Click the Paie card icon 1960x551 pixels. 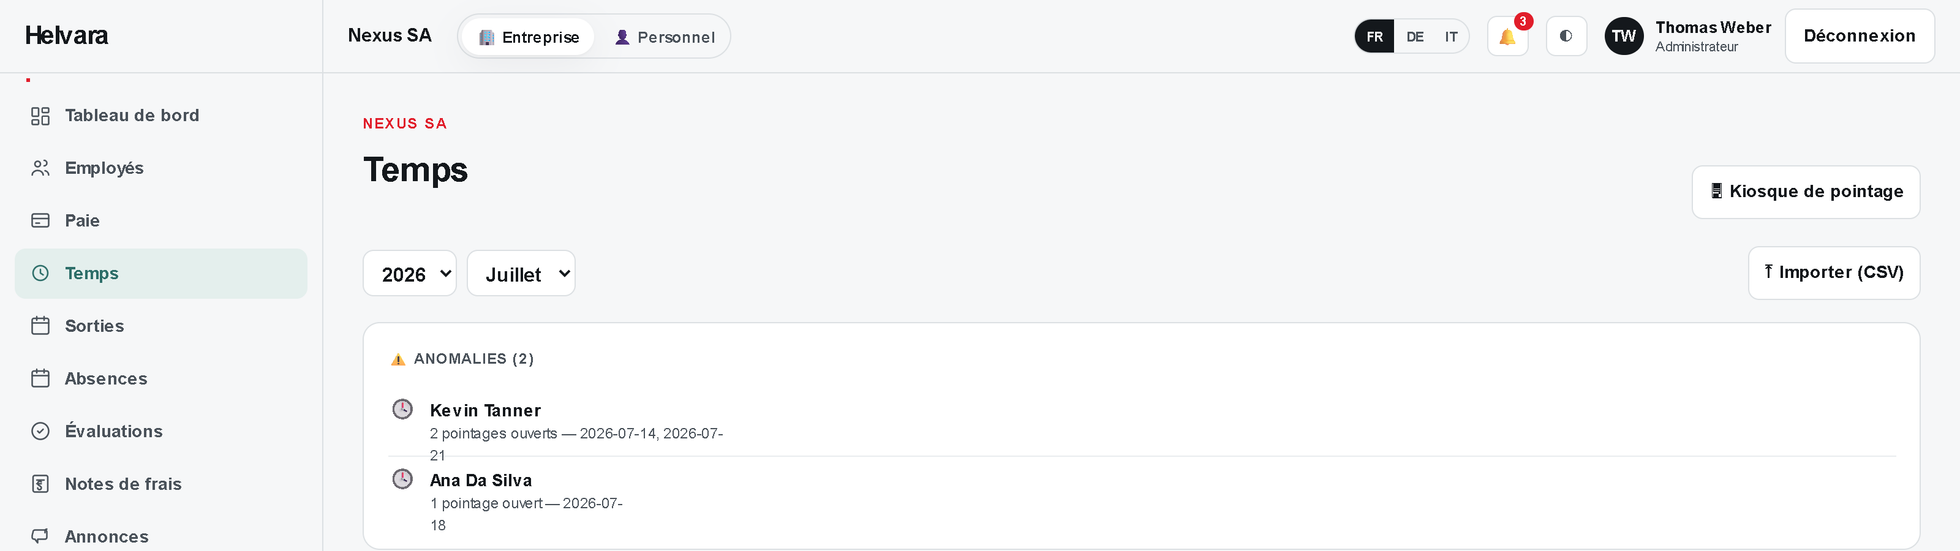point(40,221)
